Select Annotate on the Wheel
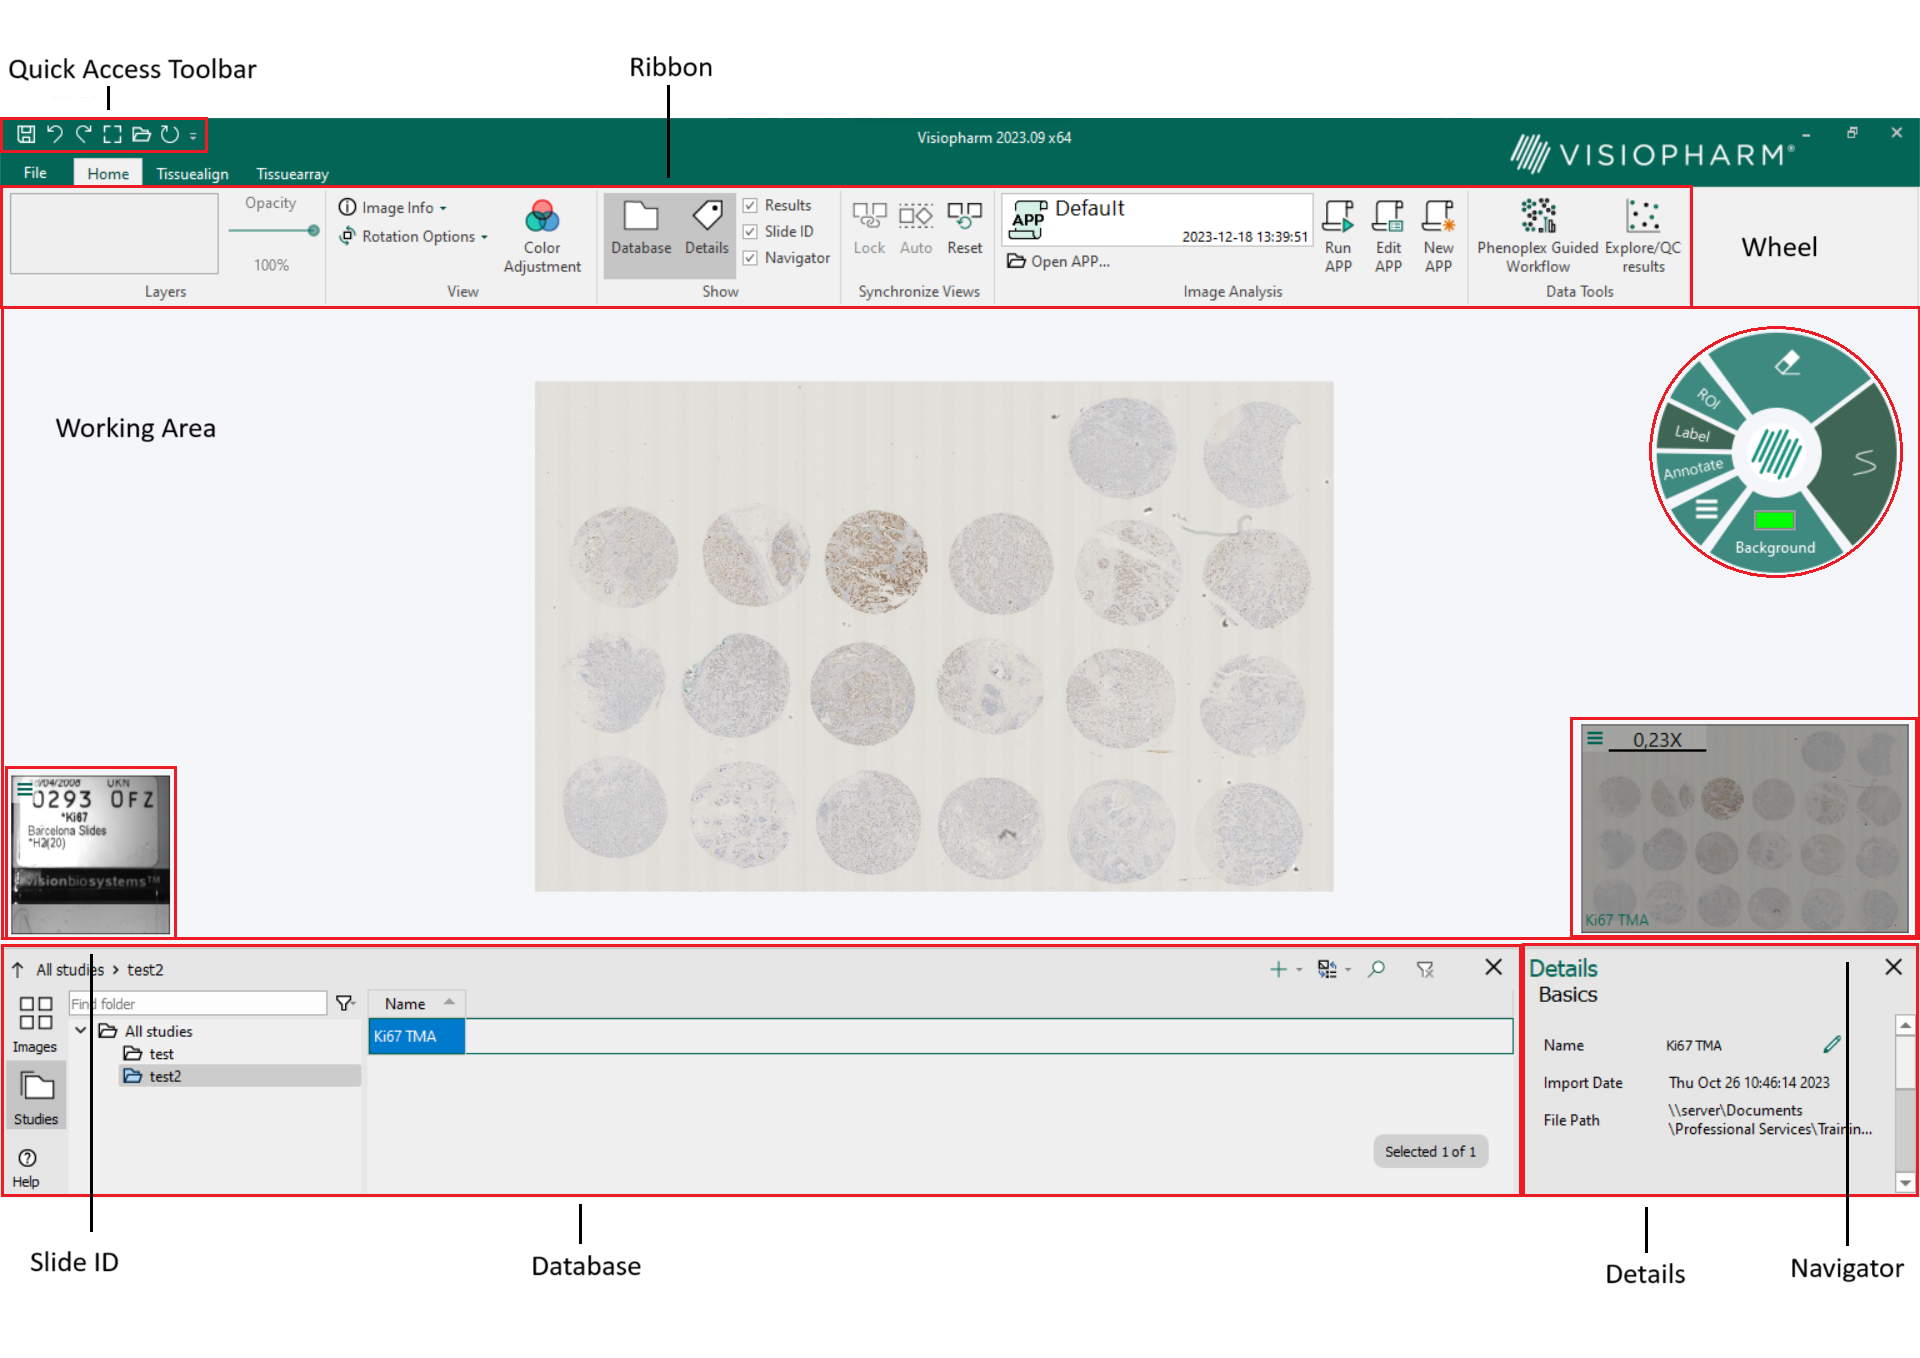Image resolution: width=1920 pixels, height=1358 pixels. click(x=1693, y=469)
